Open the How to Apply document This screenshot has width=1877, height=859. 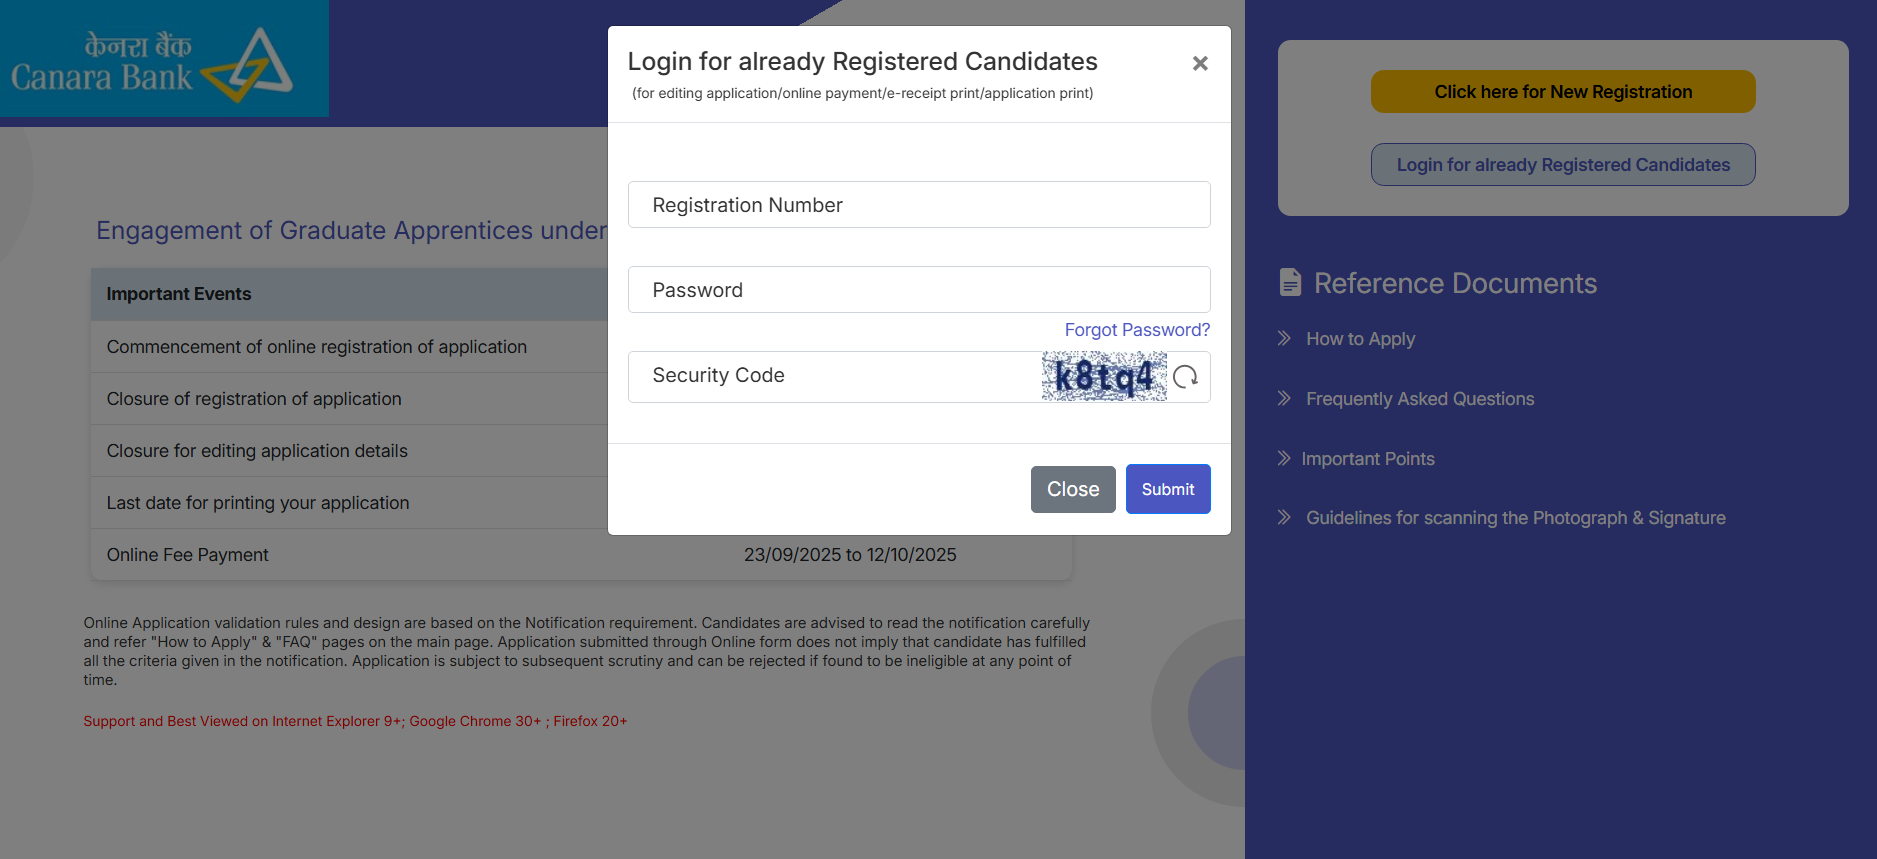[x=1360, y=339]
